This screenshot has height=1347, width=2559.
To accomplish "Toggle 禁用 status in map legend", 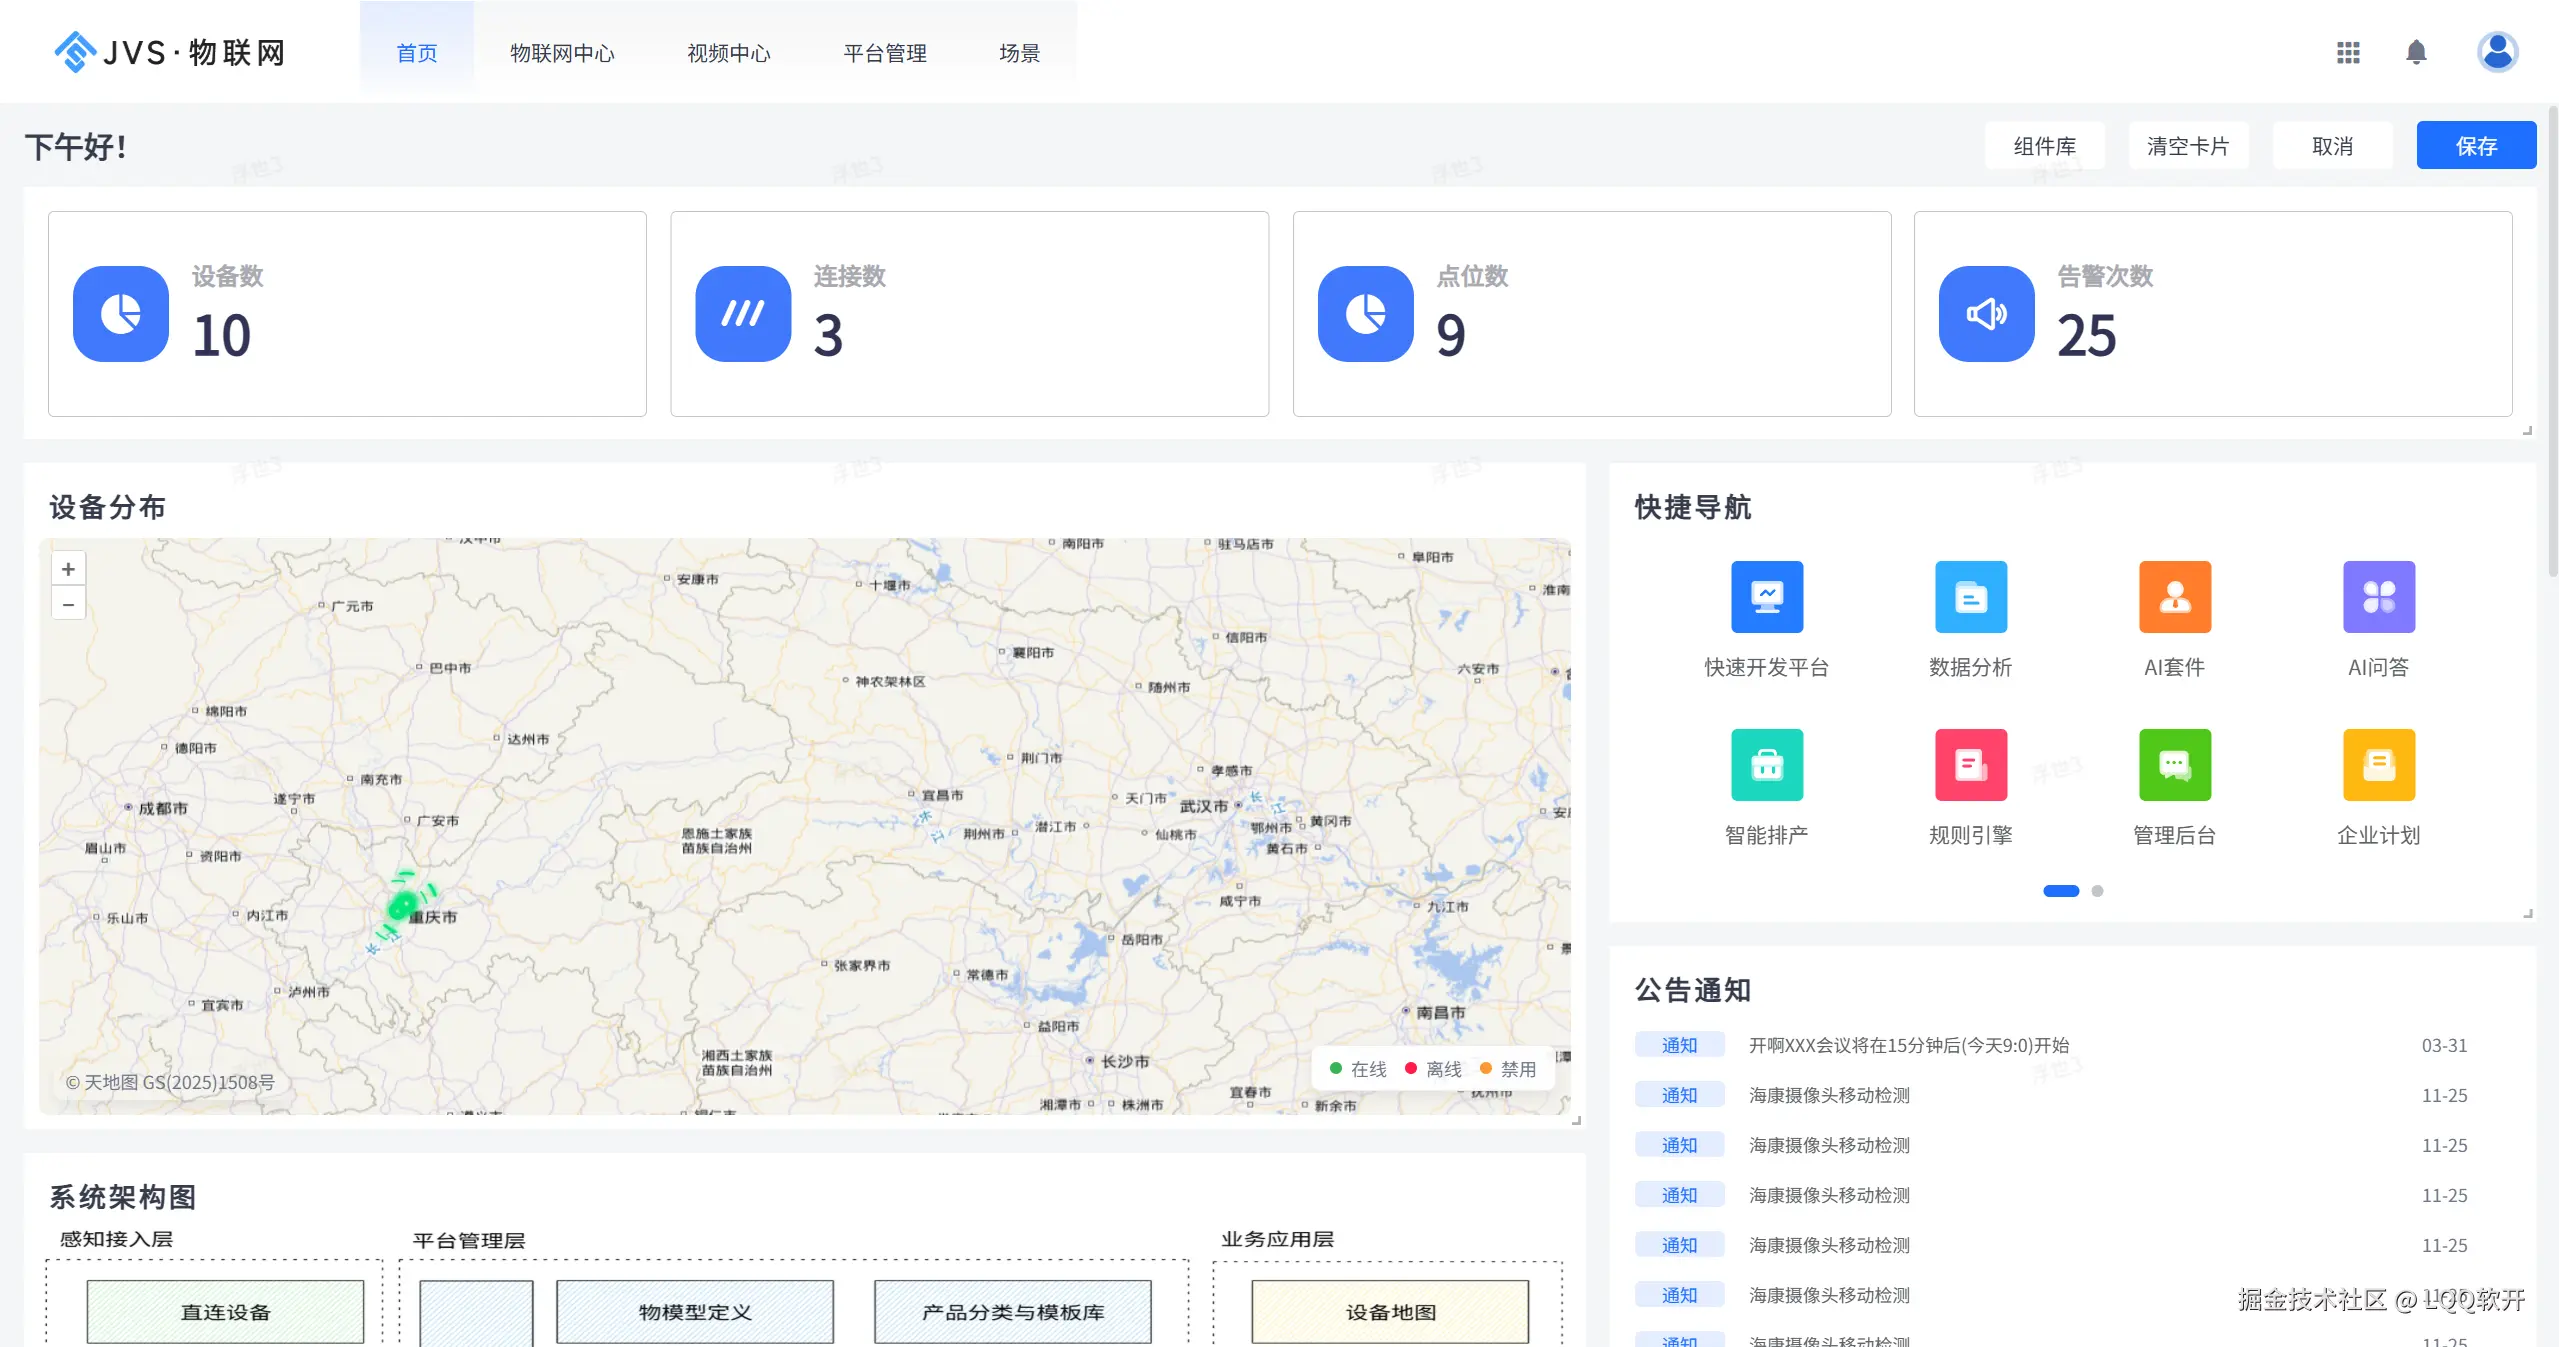I will pyautogui.click(x=1508, y=1069).
